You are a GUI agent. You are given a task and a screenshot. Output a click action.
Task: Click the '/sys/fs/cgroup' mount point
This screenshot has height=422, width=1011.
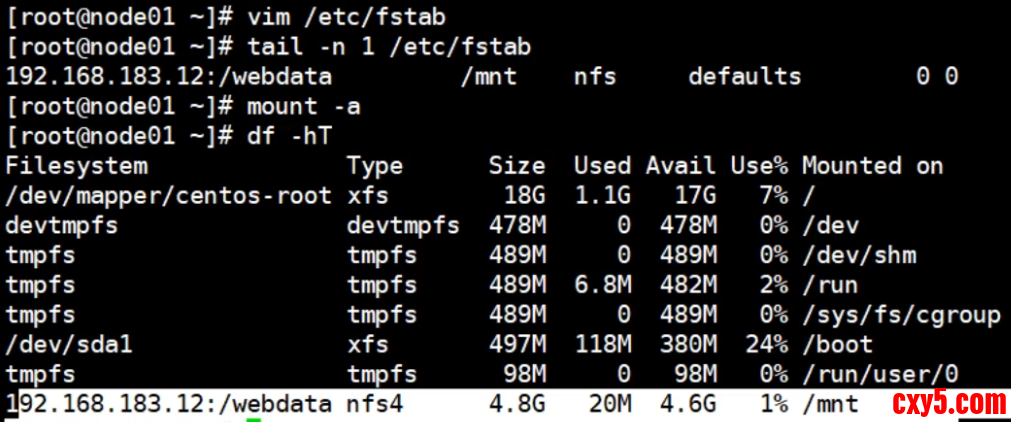click(901, 315)
